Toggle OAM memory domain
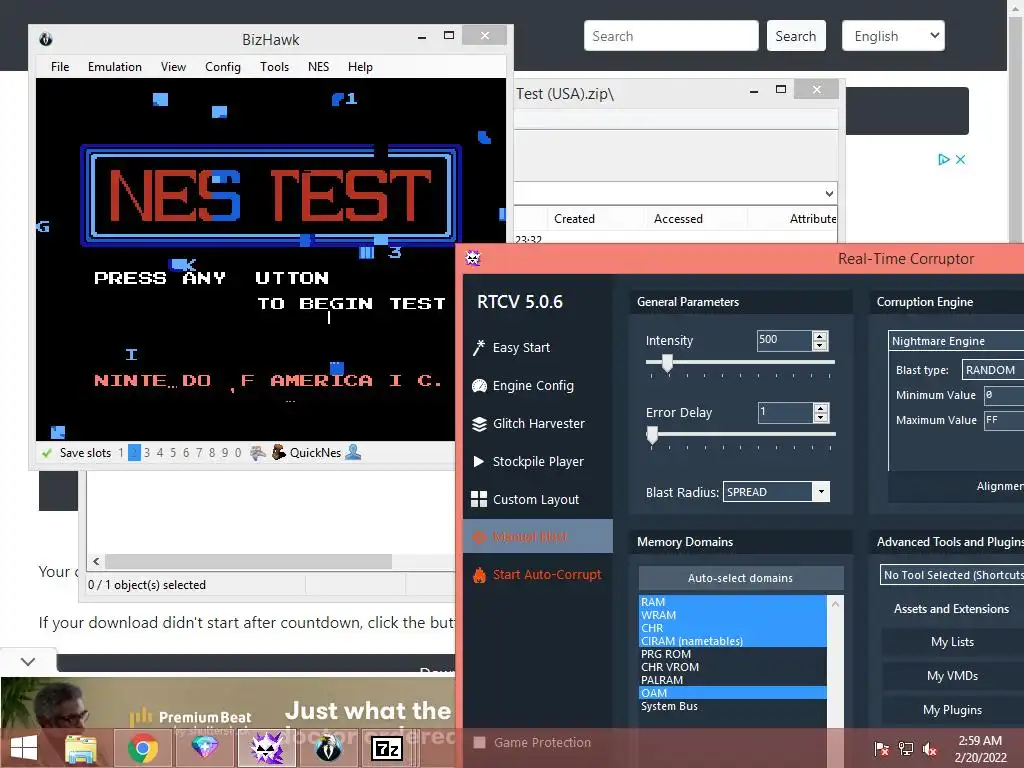This screenshot has width=1024, height=768. [x=732, y=693]
